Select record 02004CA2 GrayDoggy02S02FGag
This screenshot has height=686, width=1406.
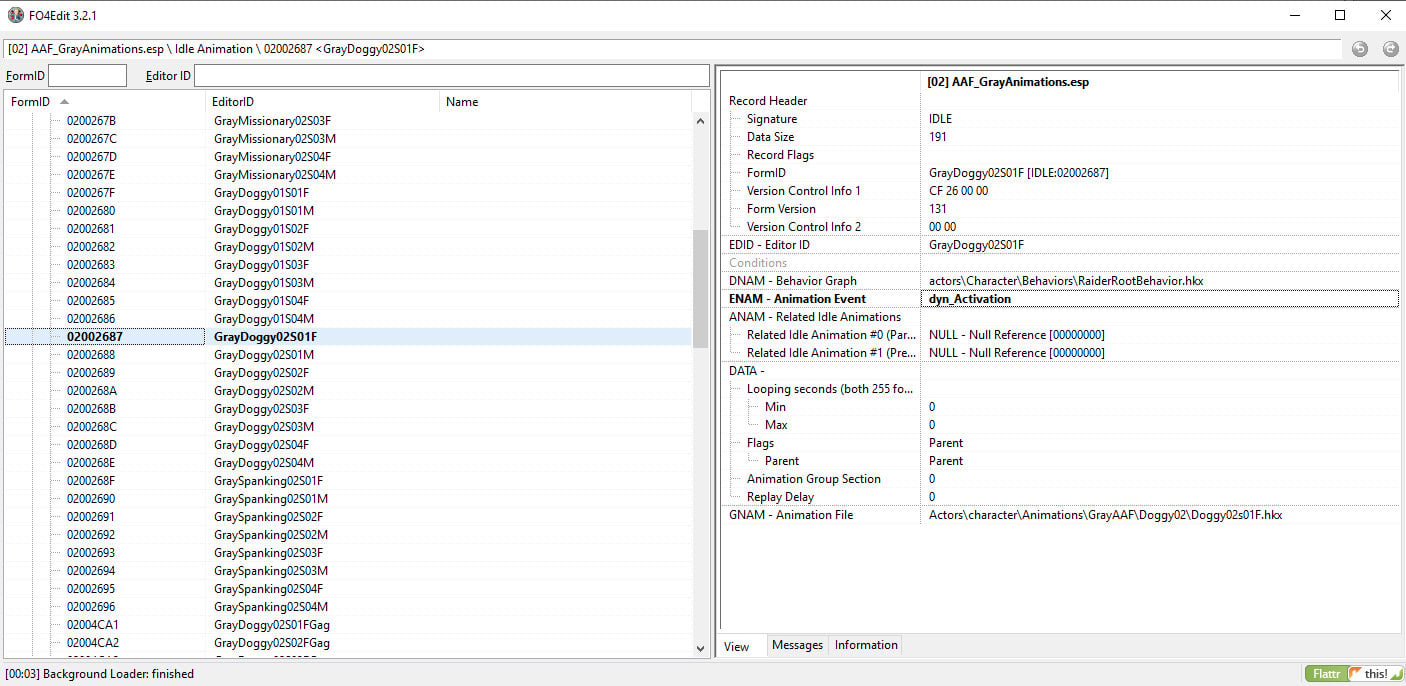pos(348,643)
